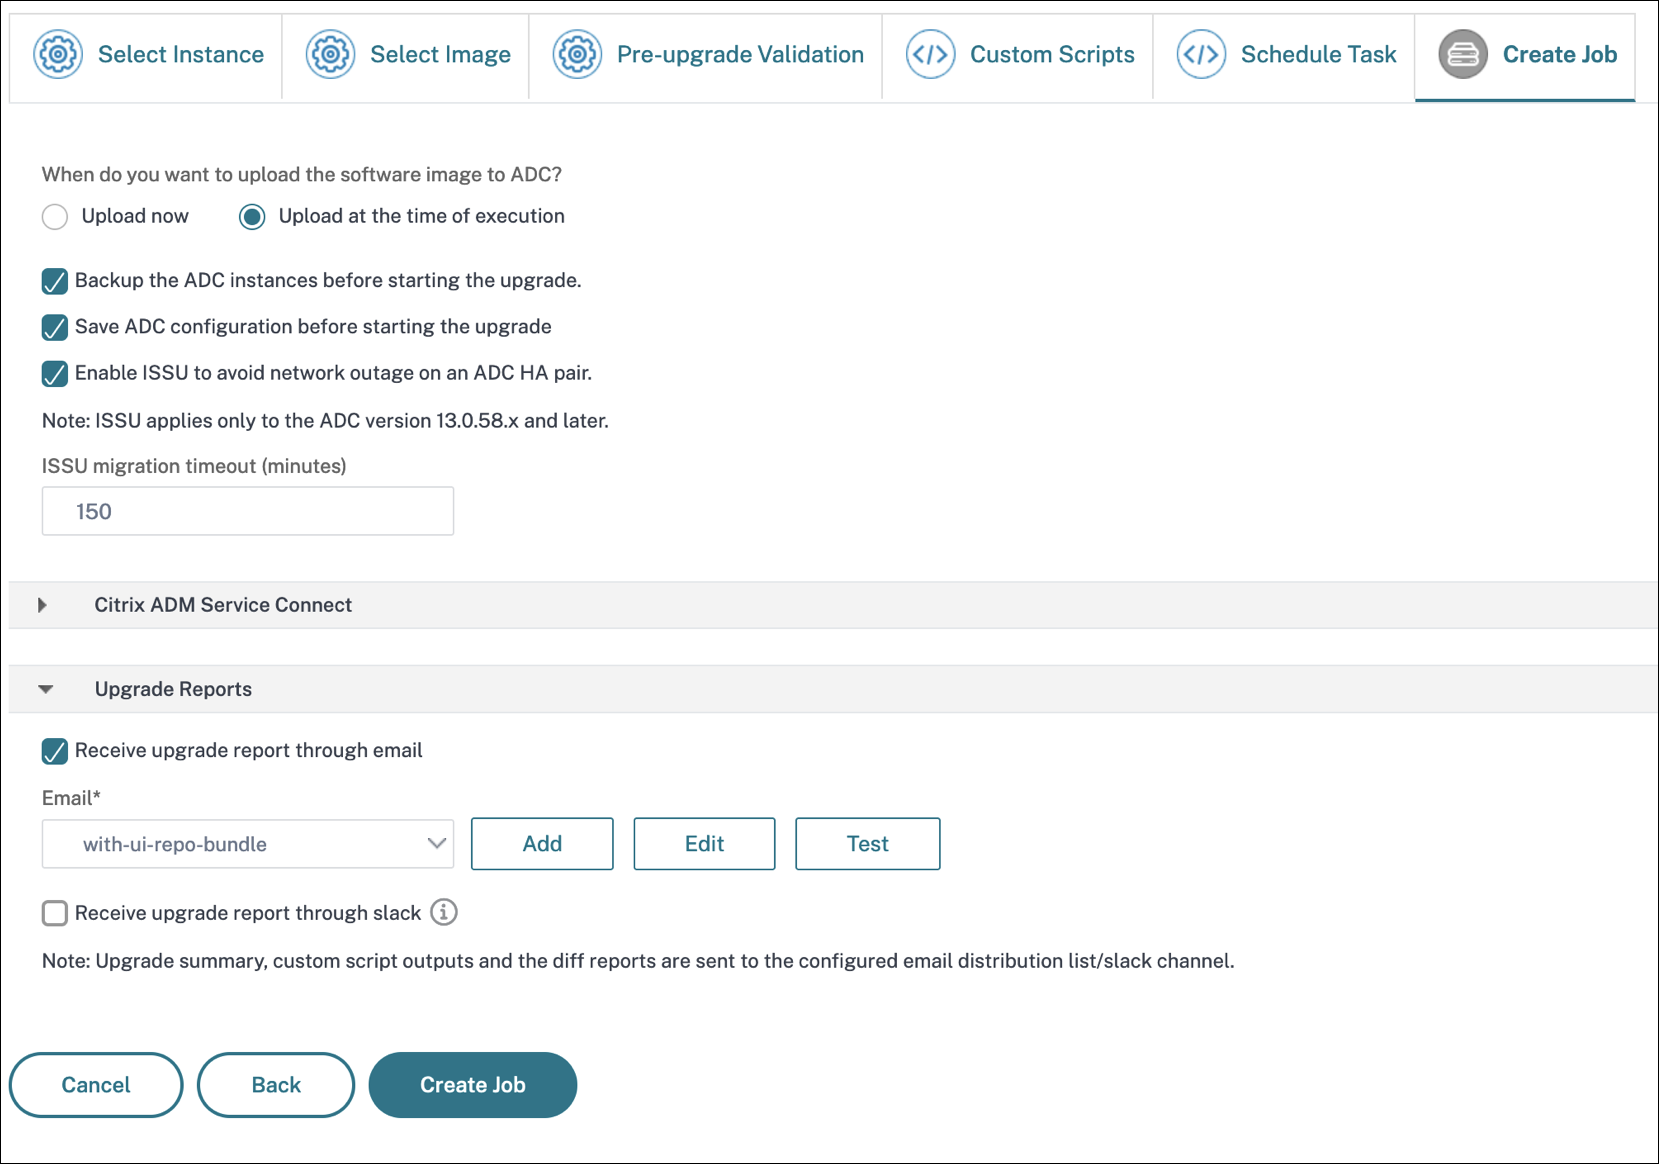Viewport: 1659px width, 1164px height.
Task: Open the Email distribution list dropdown
Action: pyautogui.click(x=248, y=844)
